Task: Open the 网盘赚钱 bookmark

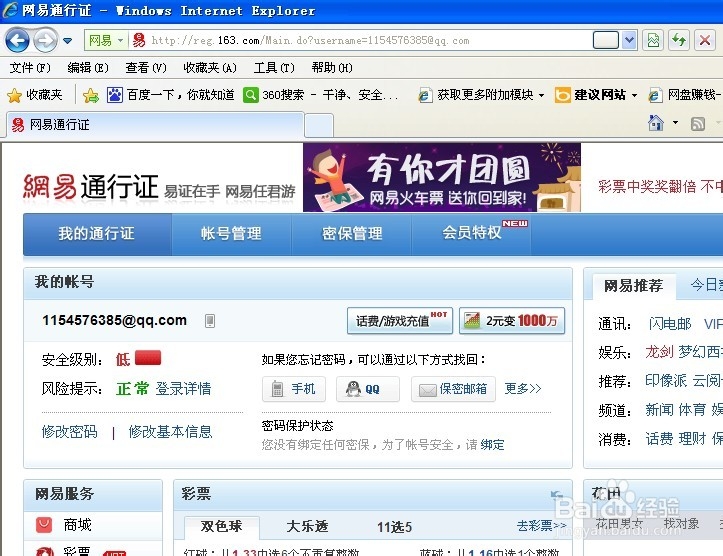Action: pos(684,95)
